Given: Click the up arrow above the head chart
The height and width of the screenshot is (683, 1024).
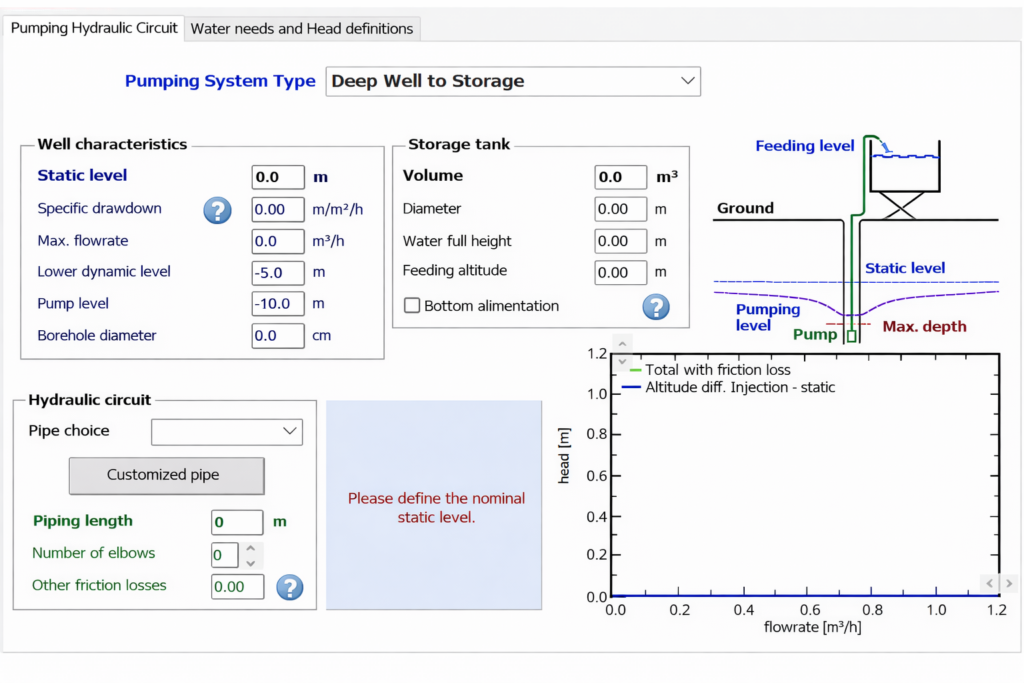Looking at the screenshot, I should pos(622,345).
